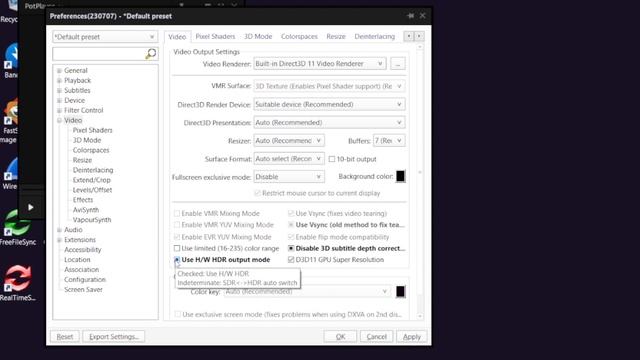Select Levels/Offset in the Video tree
This screenshot has height=360, width=640.
point(92,190)
